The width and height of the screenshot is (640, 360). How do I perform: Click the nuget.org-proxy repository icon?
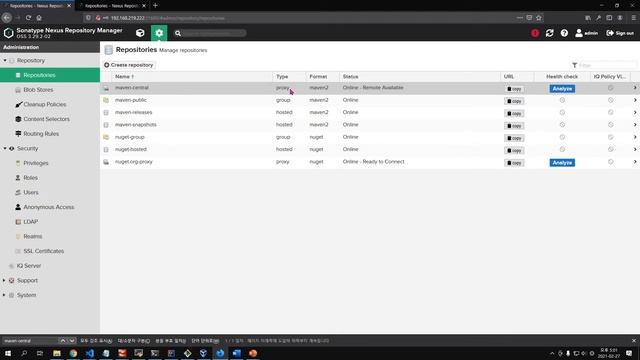(x=106, y=162)
